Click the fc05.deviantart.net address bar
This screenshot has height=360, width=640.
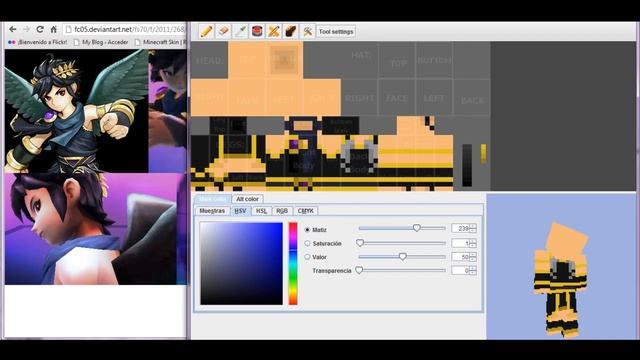[124, 29]
